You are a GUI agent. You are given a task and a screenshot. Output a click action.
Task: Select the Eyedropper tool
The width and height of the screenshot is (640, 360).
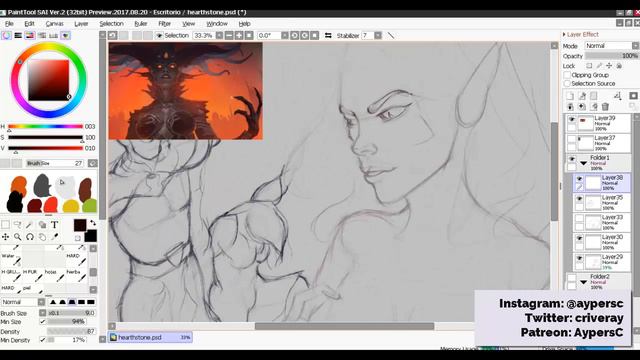(x=54, y=237)
